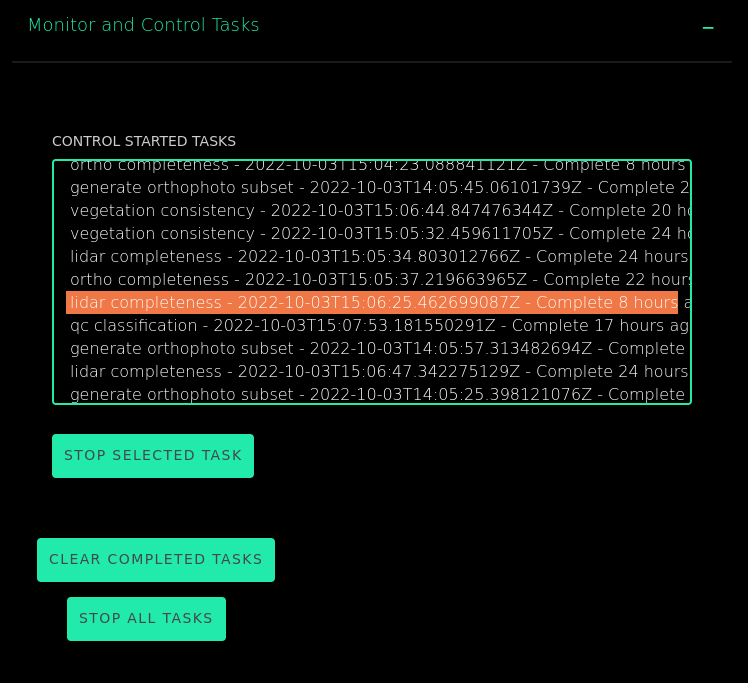This screenshot has height=683, width=748.
Task: Select the partially visible ortho completeness 15:04:23 task
Action: (x=370, y=167)
